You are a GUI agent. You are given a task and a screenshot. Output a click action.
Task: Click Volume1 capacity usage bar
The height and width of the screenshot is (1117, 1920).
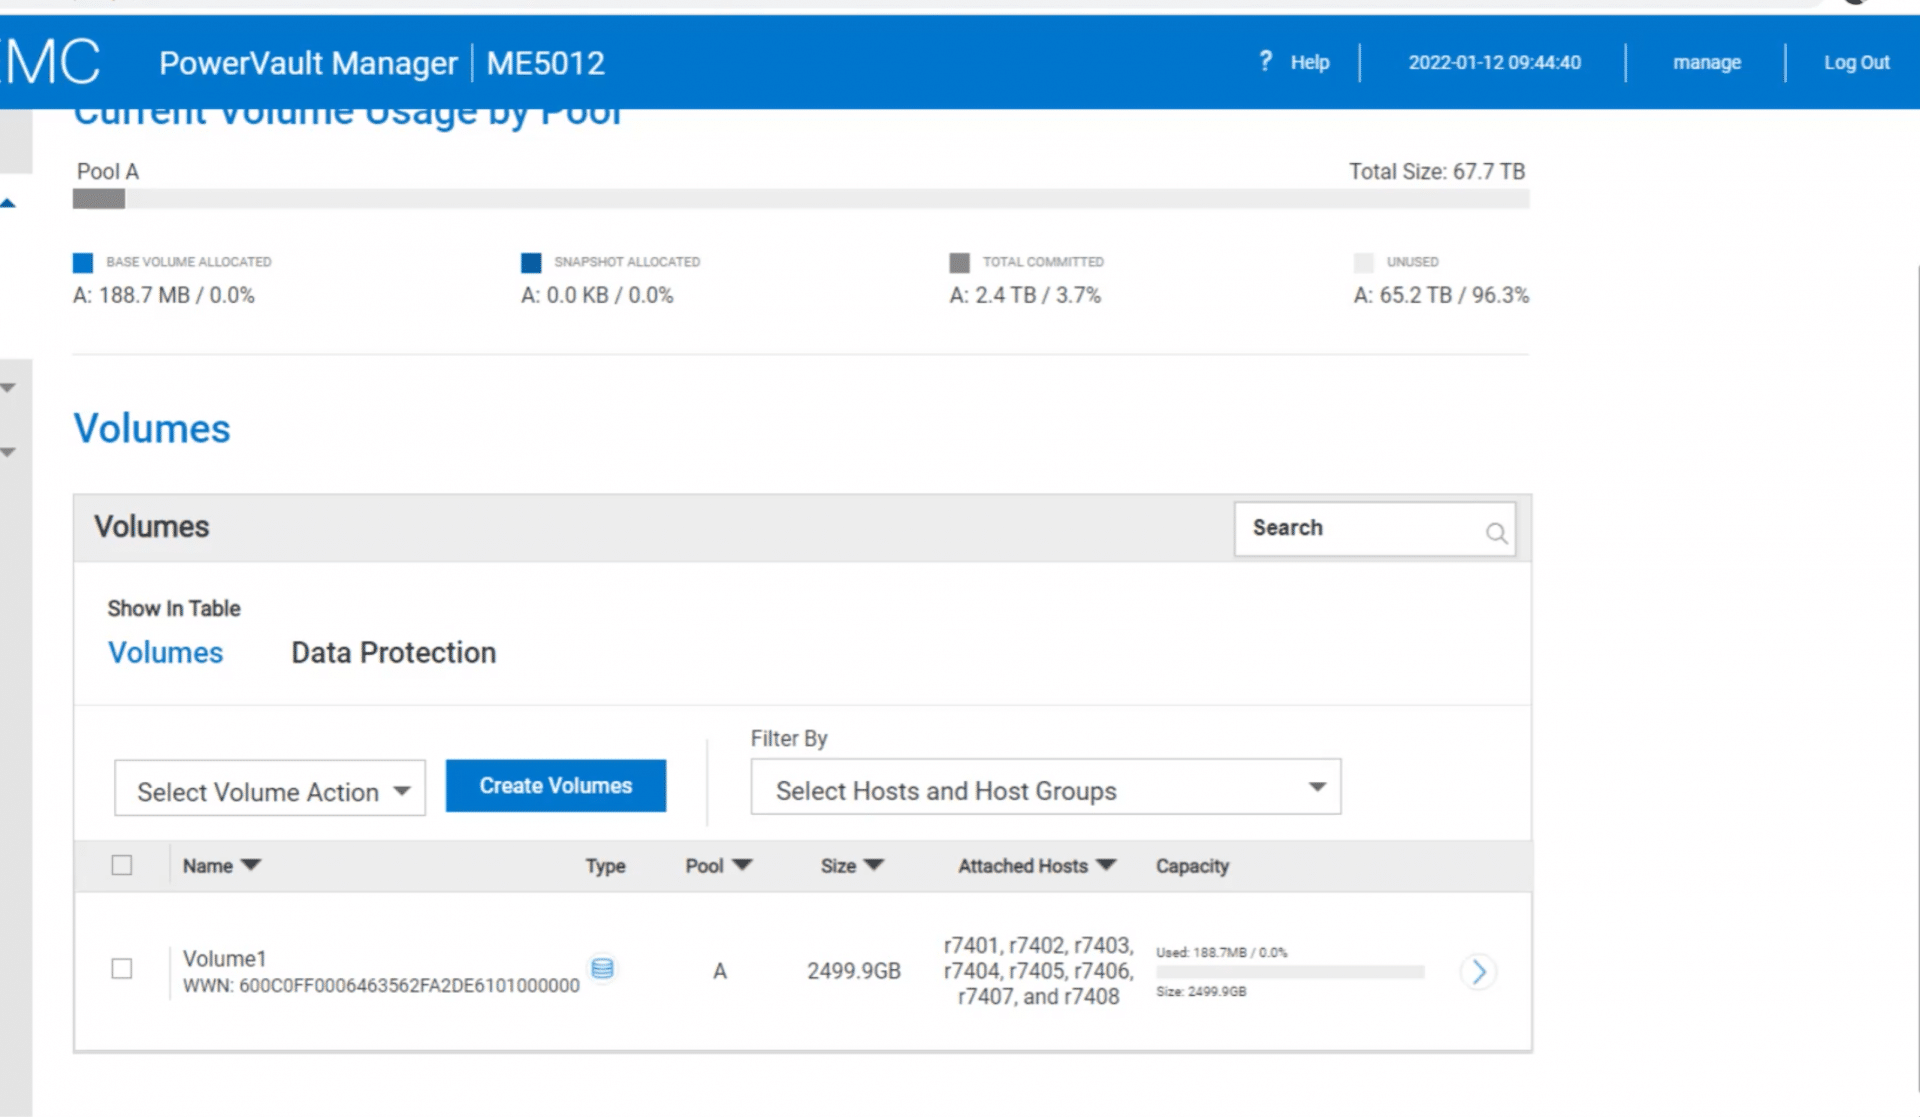pyautogui.click(x=1290, y=972)
